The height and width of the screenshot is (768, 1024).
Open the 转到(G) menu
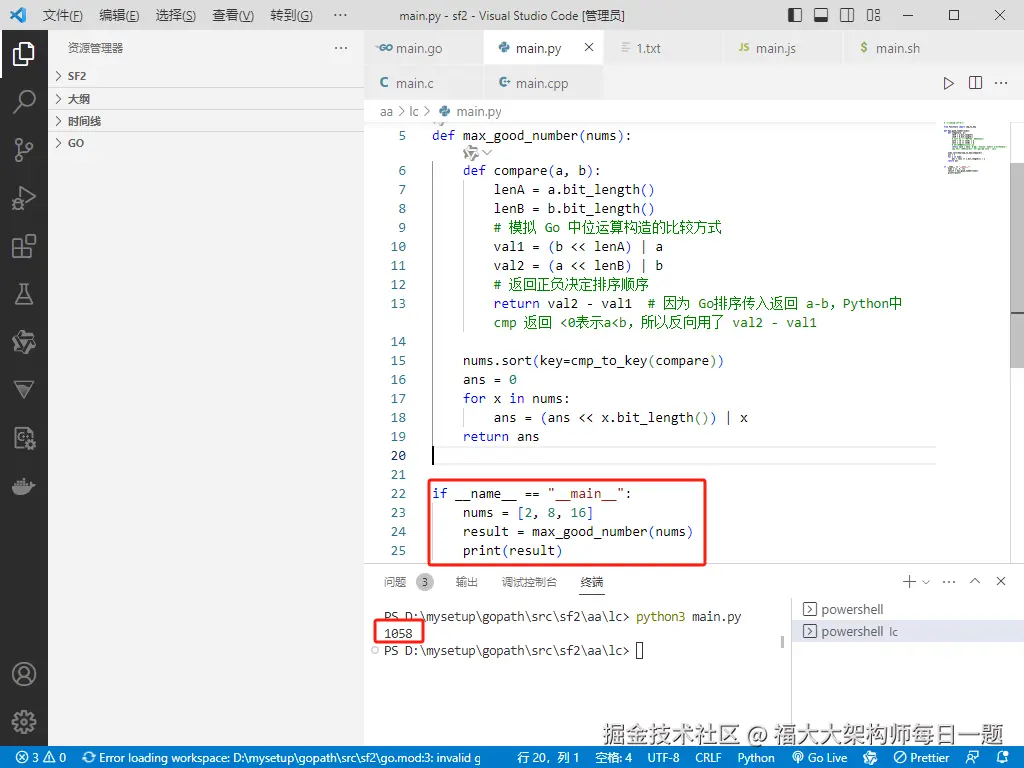coord(291,15)
